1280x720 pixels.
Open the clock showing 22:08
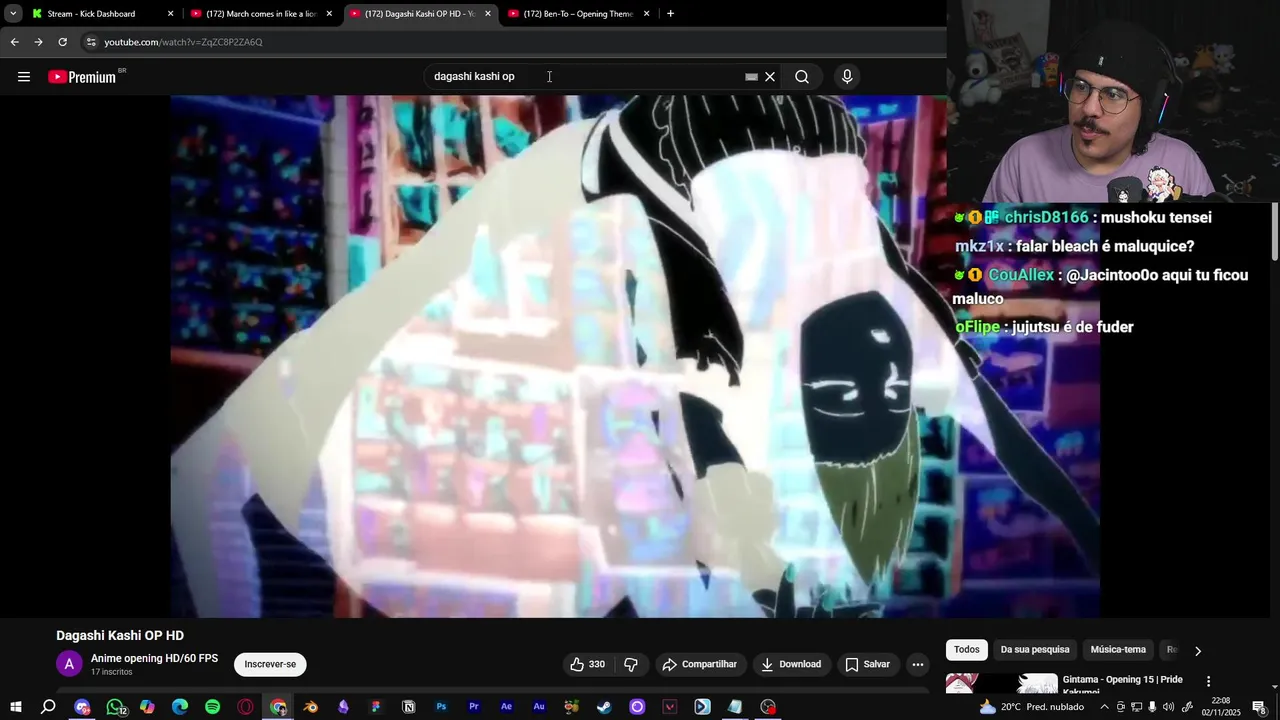[x=1220, y=707]
